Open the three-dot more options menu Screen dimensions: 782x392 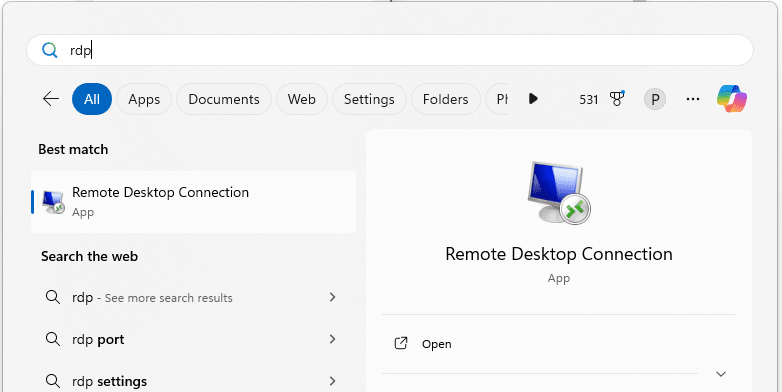click(x=693, y=99)
